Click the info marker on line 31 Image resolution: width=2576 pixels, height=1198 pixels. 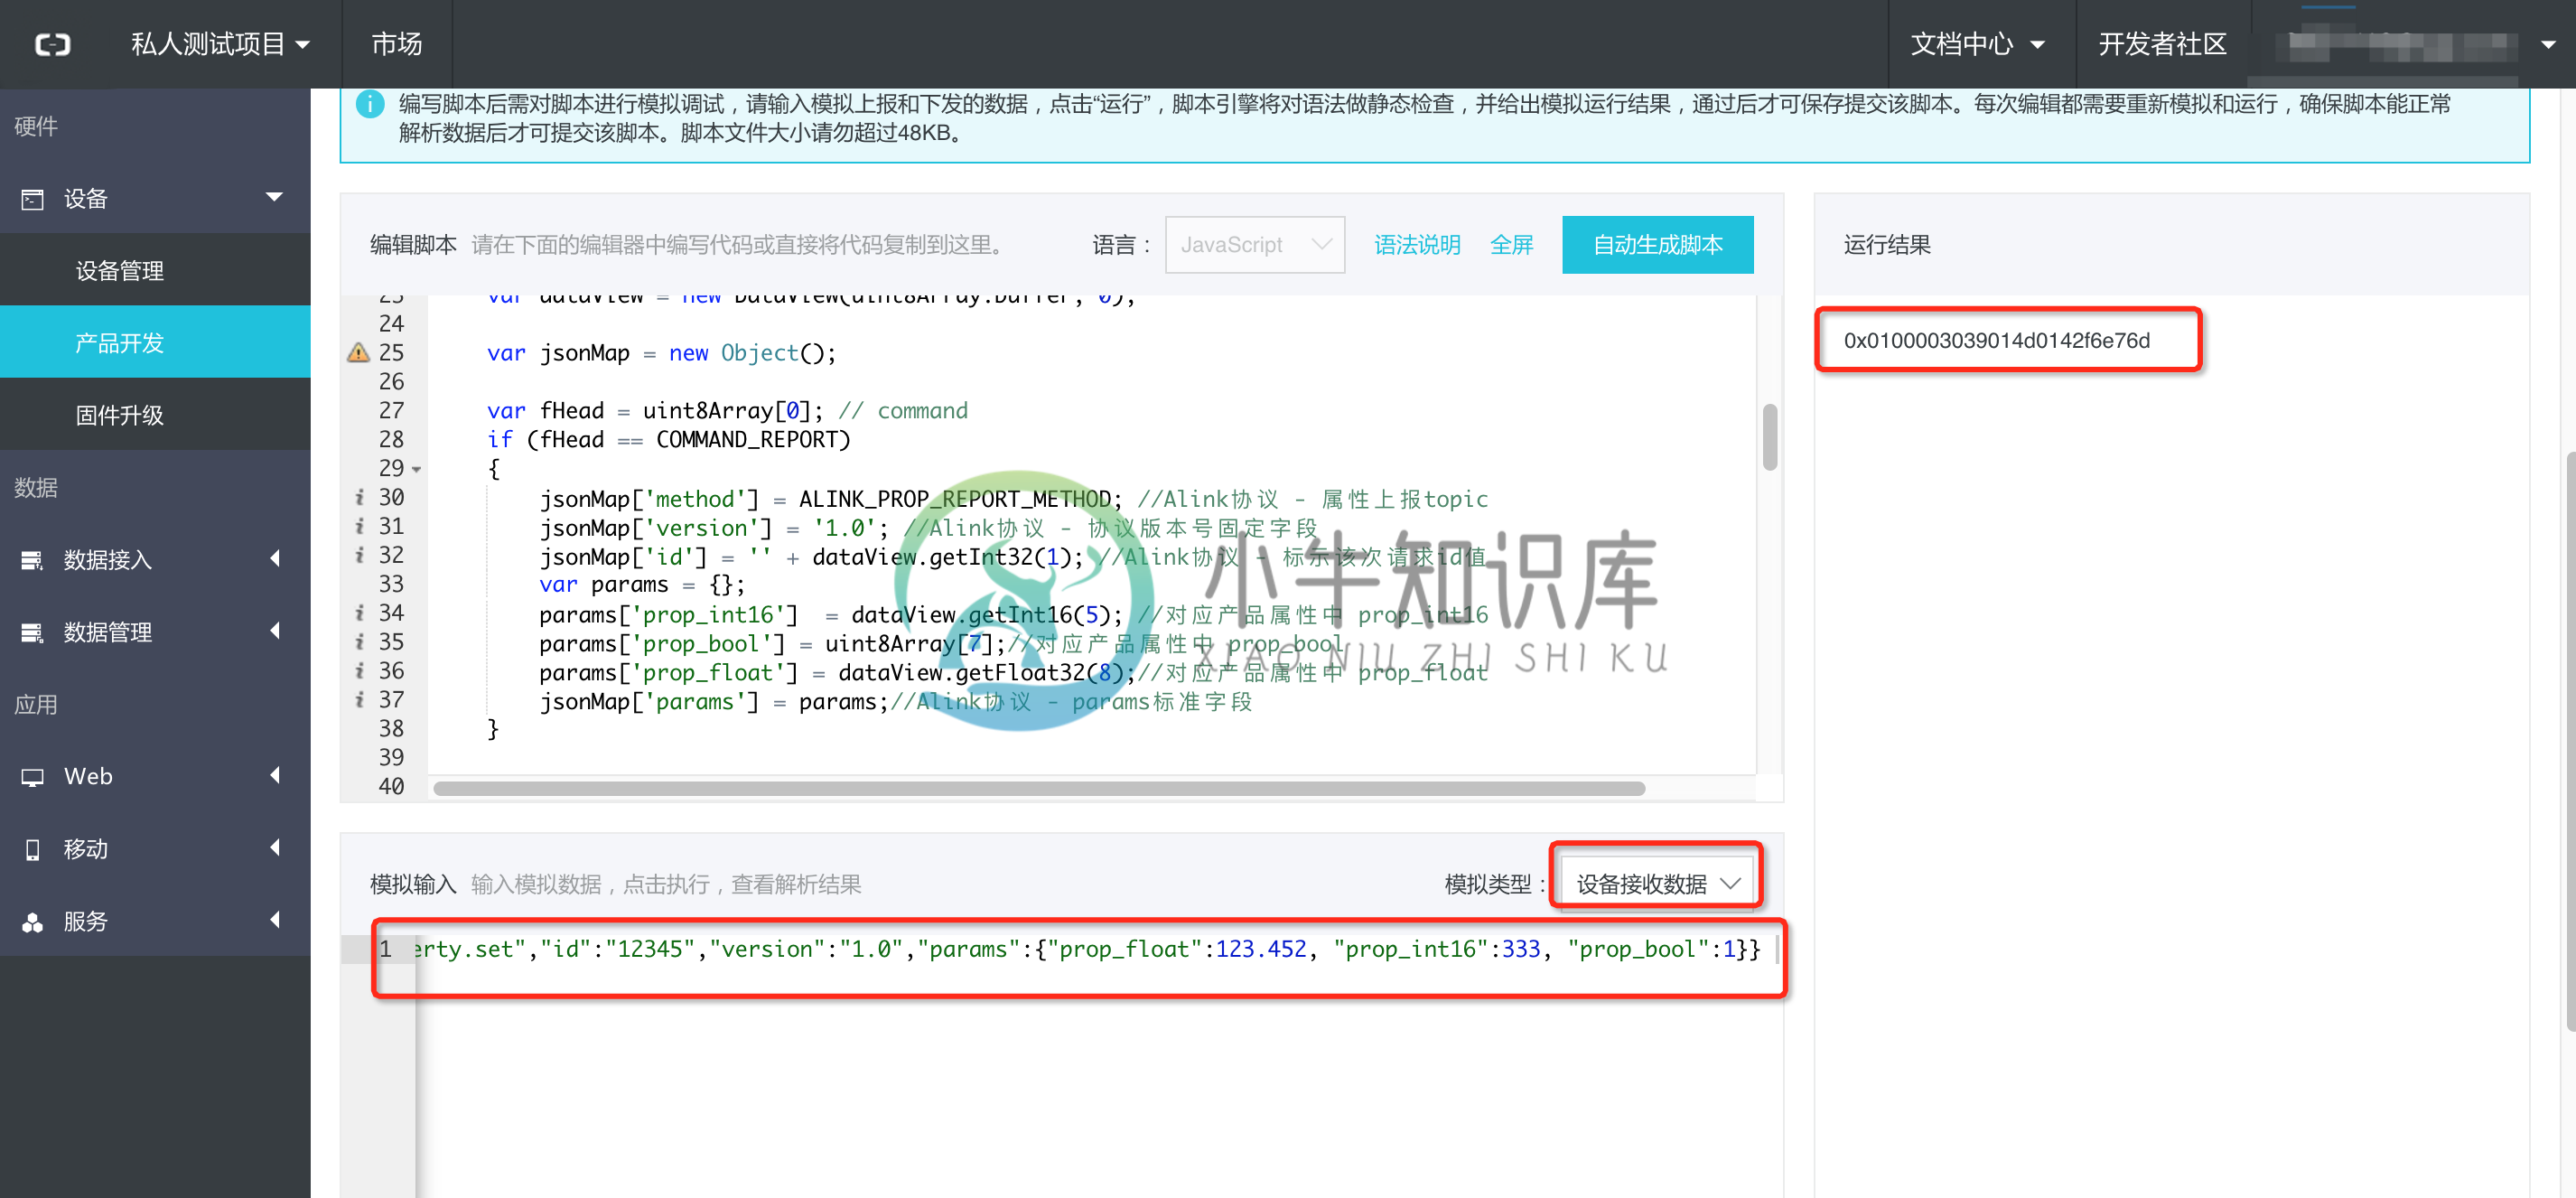(x=359, y=526)
